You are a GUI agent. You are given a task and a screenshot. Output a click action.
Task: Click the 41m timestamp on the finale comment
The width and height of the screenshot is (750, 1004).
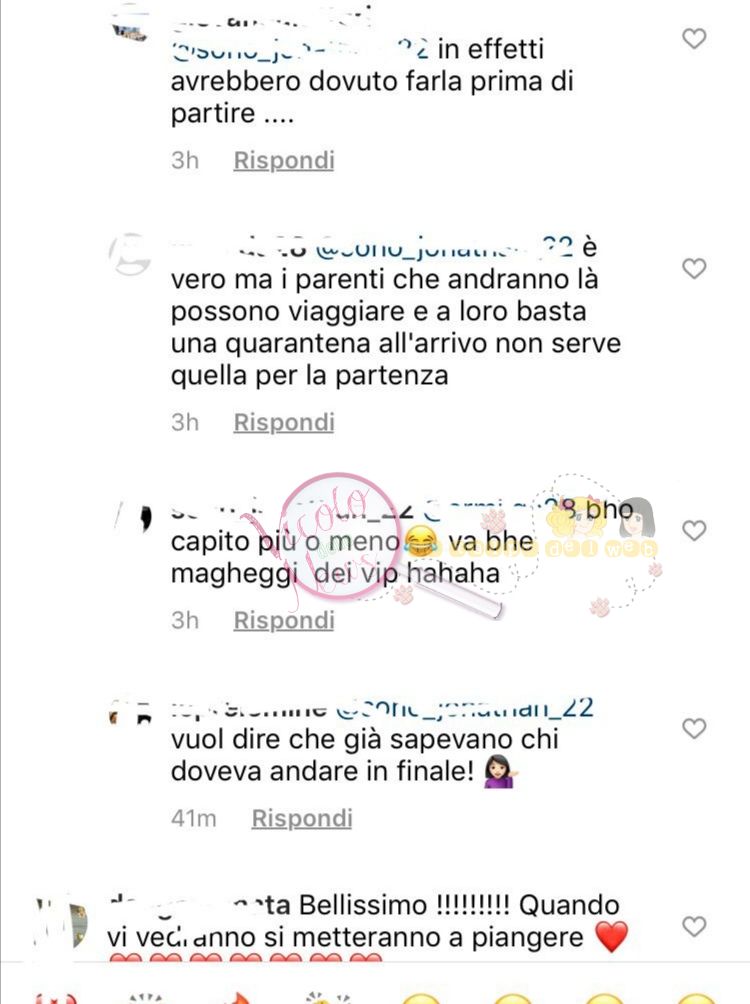coord(193,818)
